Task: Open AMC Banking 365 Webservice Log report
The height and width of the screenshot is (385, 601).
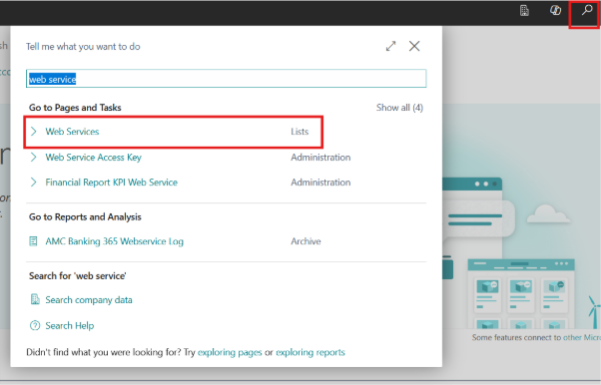Action: 115,241
